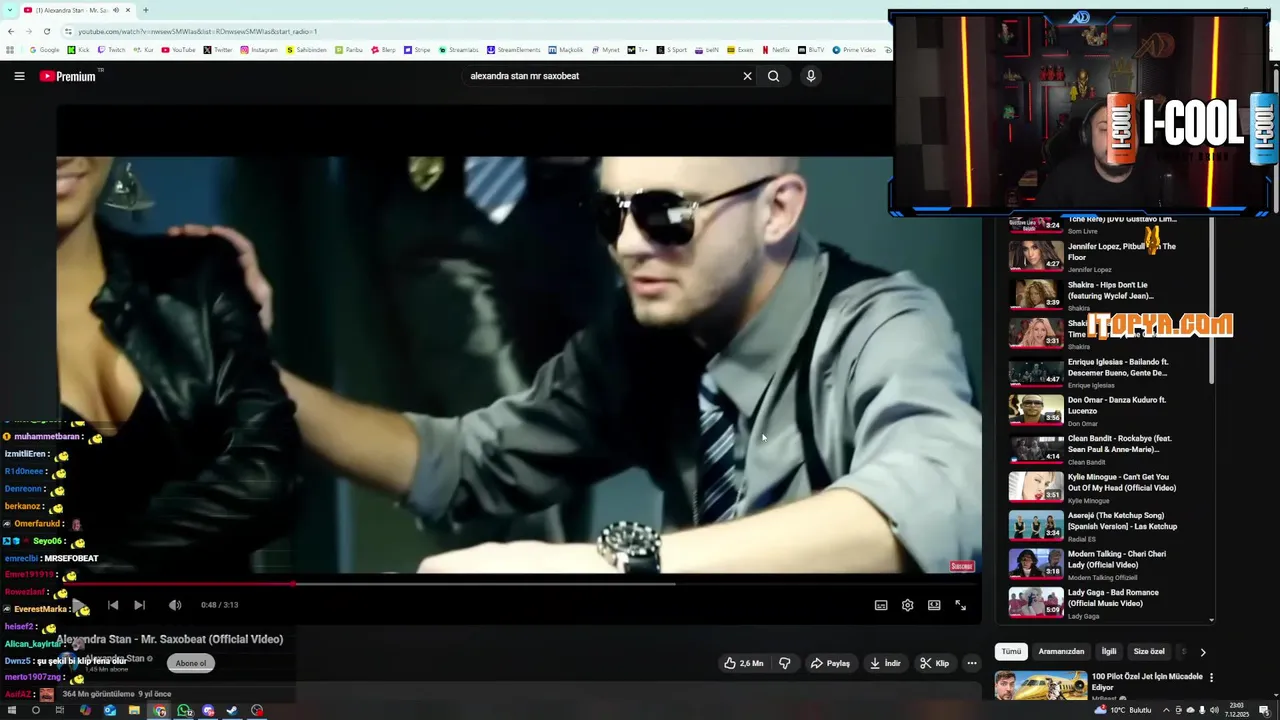
Task: Open the Netflix bookmark
Action: pos(775,50)
